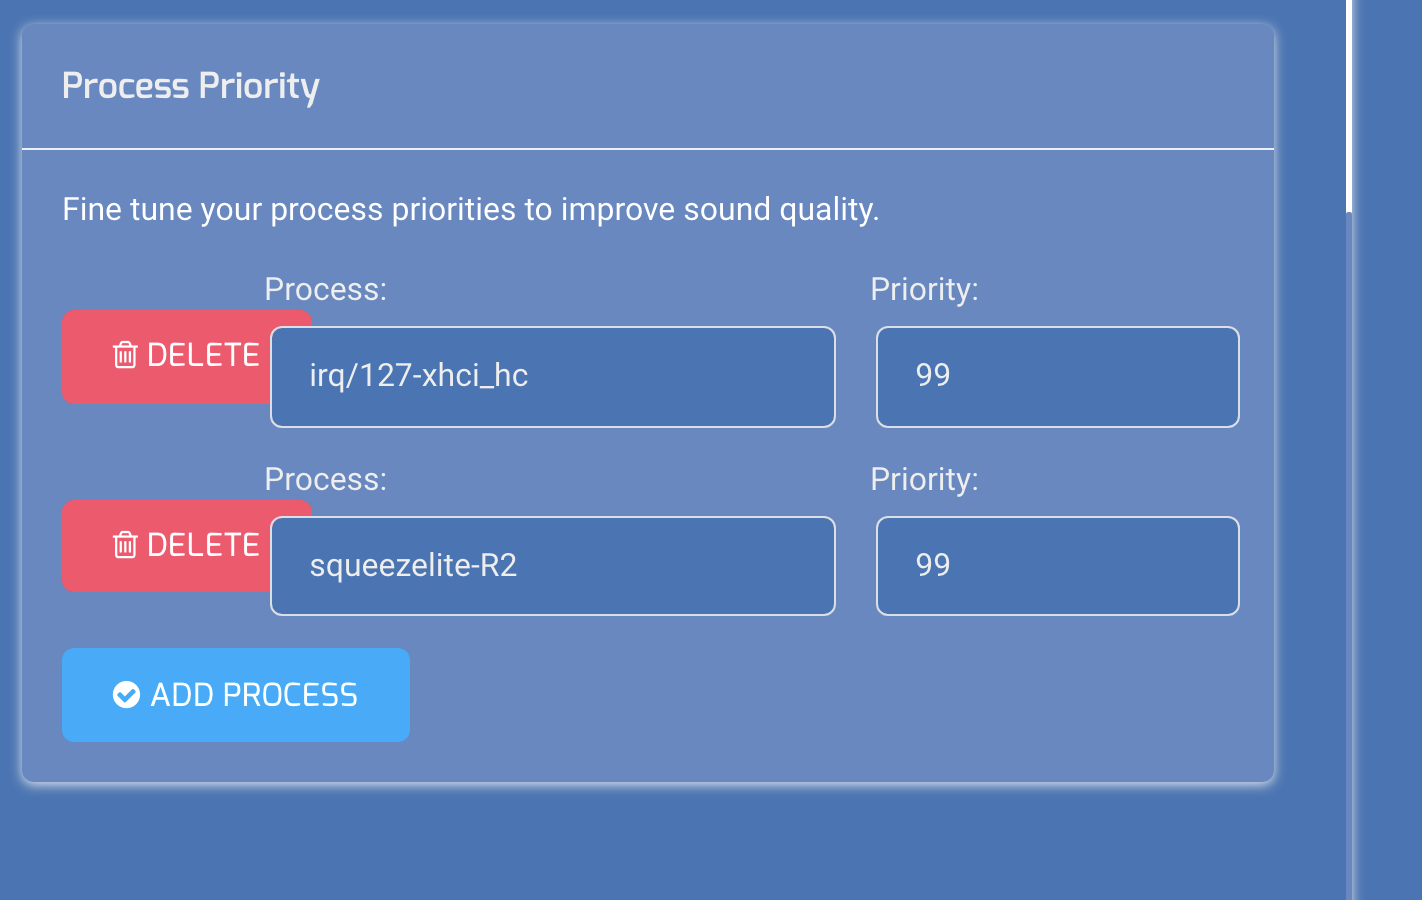The width and height of the screenshot is (1422, 900).
Task: Add a new process row
Action: pyautogui.click(x=236, y=695)
